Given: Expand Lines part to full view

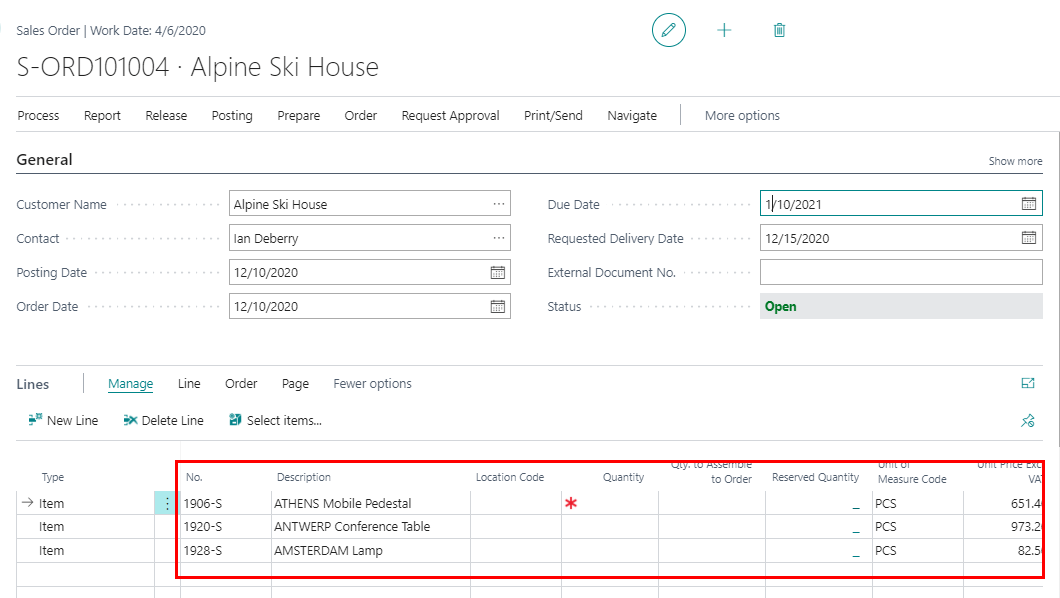Looking at the screenshot, I should click(1028, 383).
